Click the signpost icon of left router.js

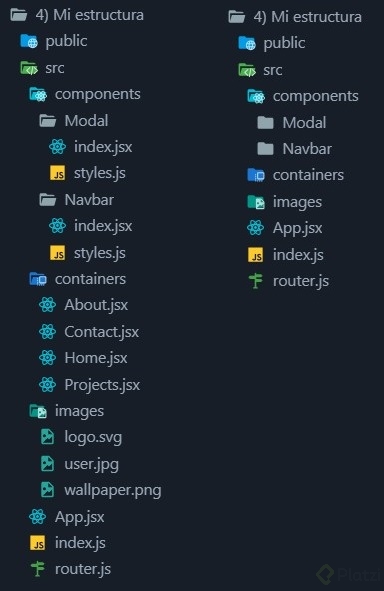point(38,569)
